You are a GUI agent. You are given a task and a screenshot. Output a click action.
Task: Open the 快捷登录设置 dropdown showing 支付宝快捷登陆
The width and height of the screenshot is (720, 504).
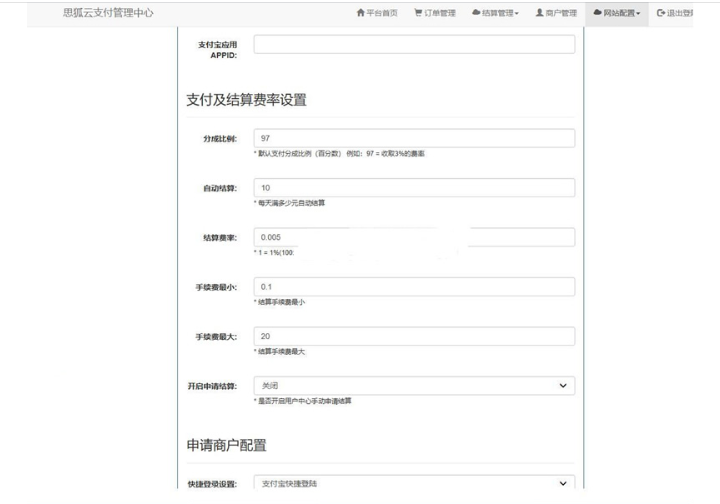(414, 484)
